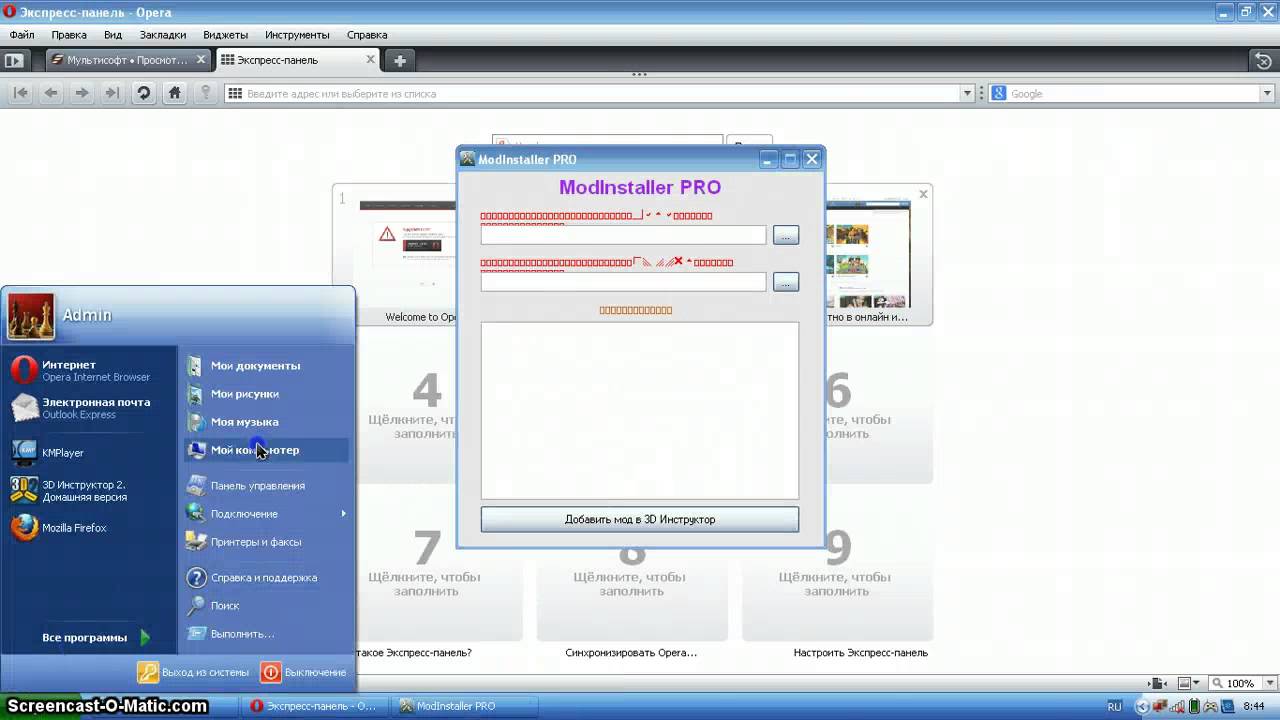Go forward with the Forward arrow
Viewport: 1280px width, 720px height.
pos(82,93)
